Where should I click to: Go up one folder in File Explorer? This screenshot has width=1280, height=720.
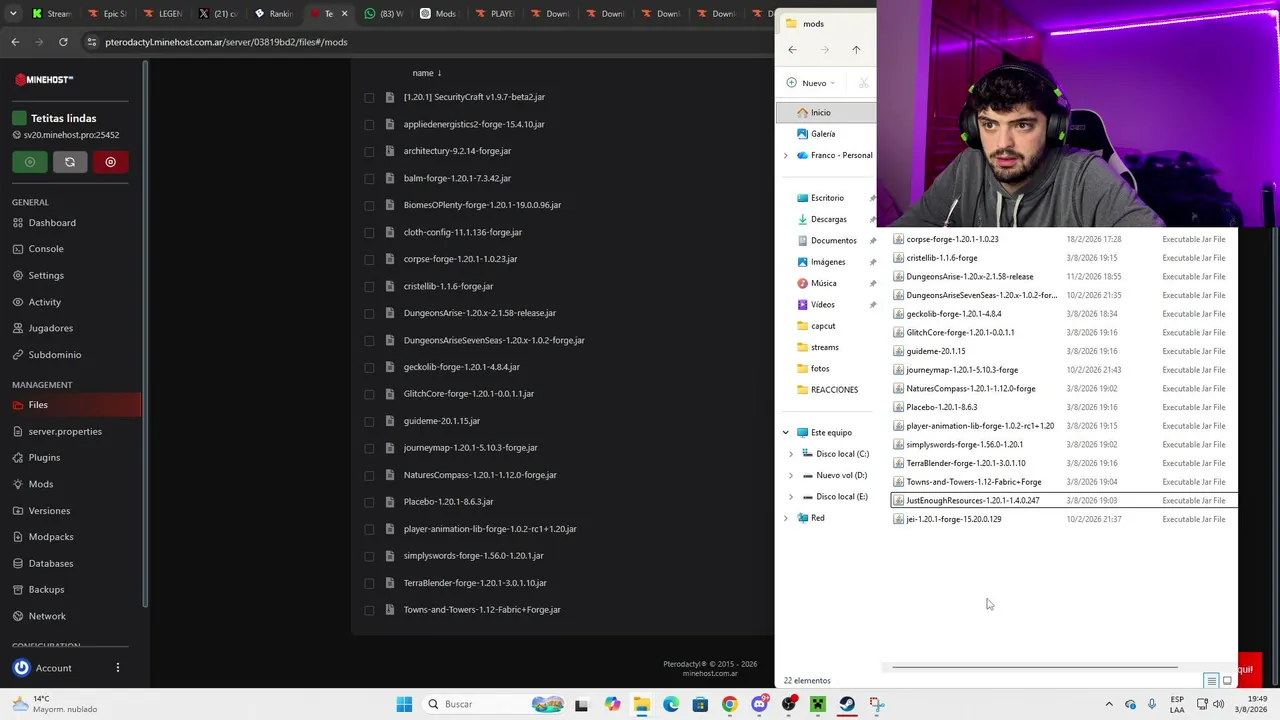pos(856,50)
